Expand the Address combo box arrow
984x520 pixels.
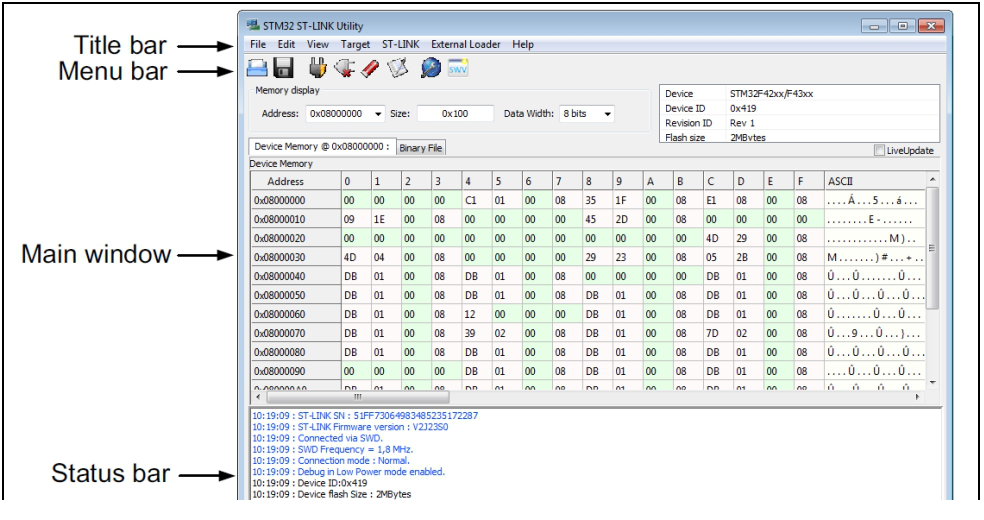click(378, 114)
